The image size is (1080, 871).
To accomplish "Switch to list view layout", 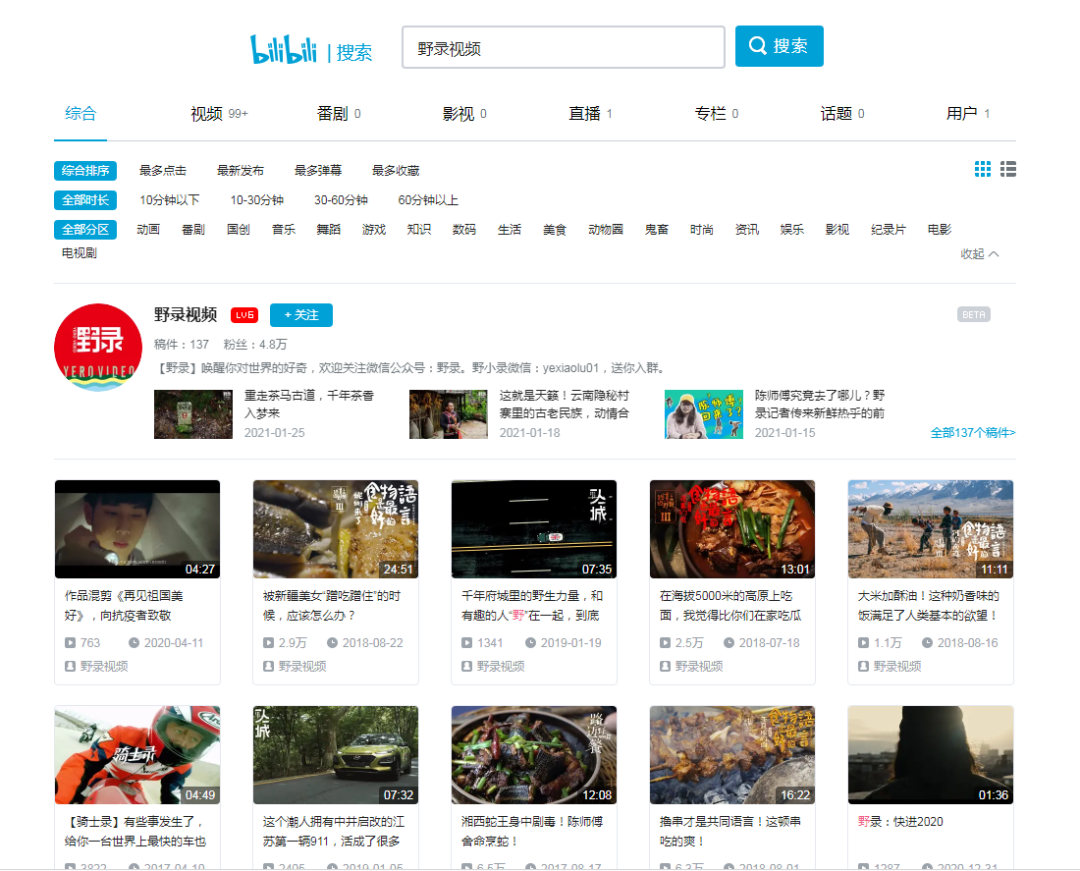I will point(1008,169).
